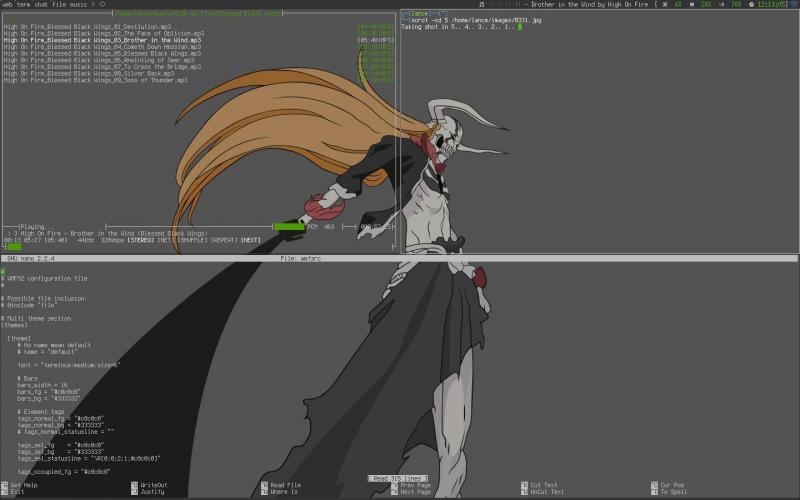Click the bars_bg color value line

pos(49,398)
